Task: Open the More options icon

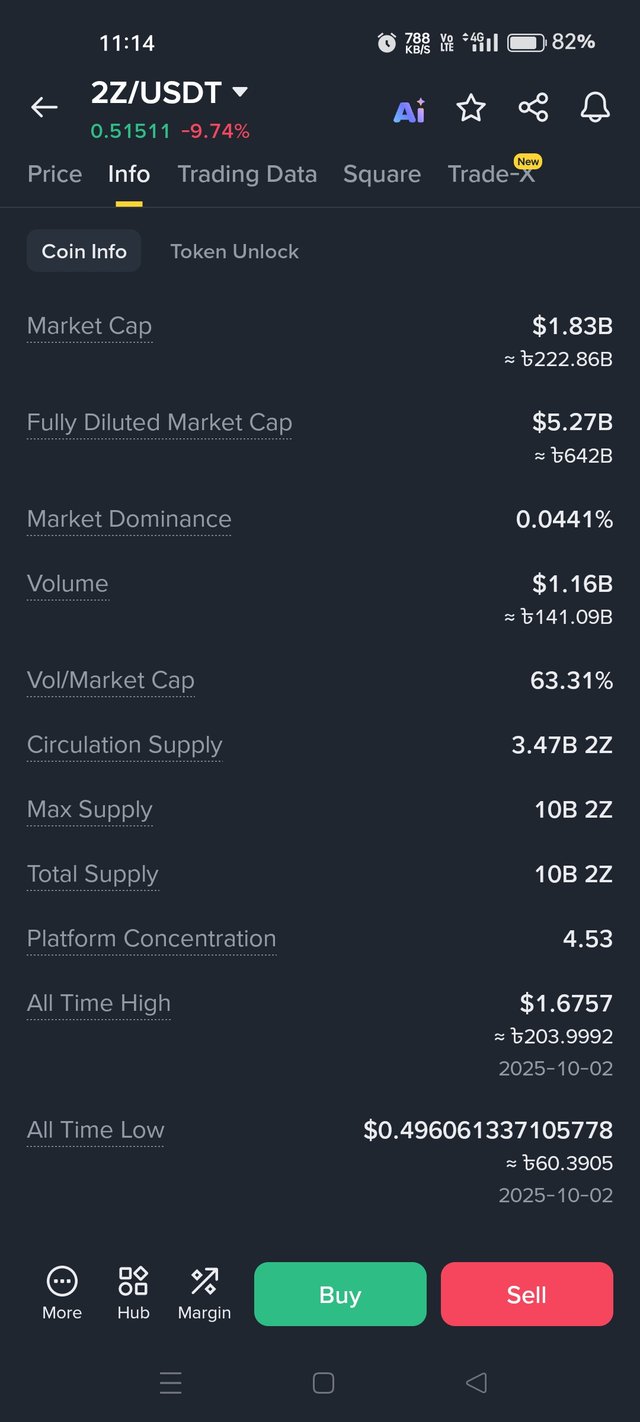Action: click(62, 1292)
